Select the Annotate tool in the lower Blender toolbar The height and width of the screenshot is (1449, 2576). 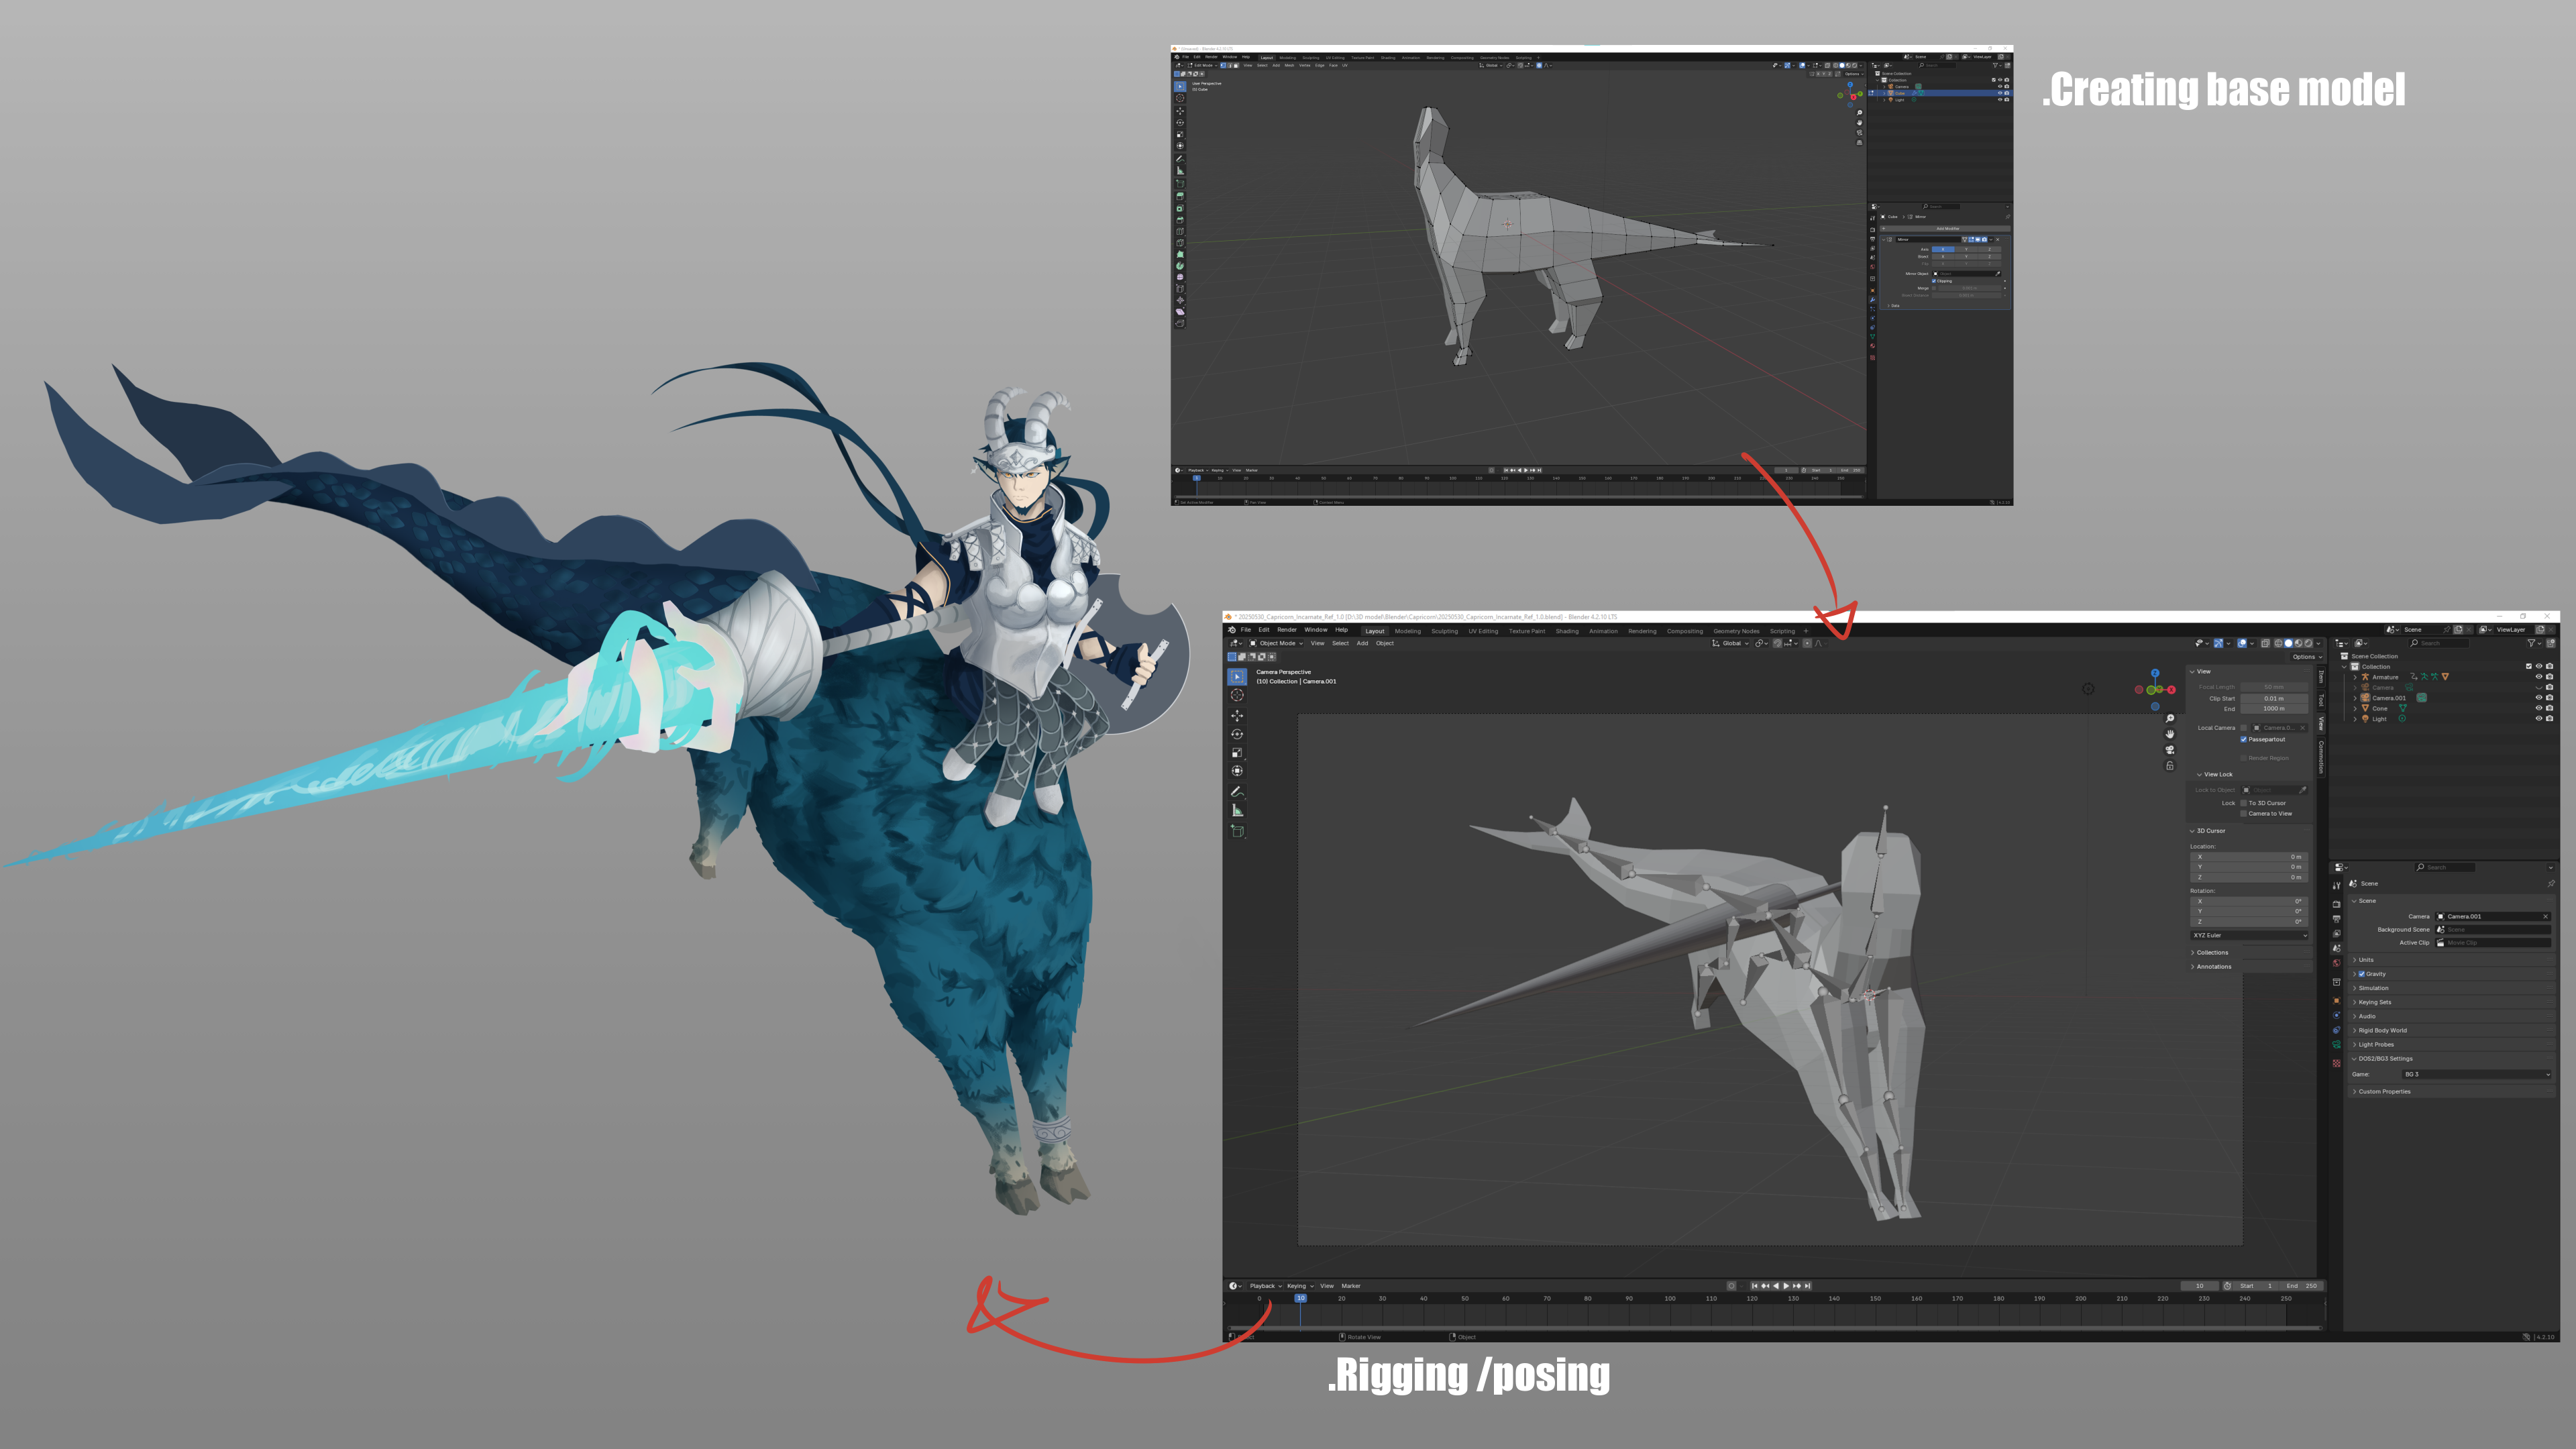pos(1237,792)
